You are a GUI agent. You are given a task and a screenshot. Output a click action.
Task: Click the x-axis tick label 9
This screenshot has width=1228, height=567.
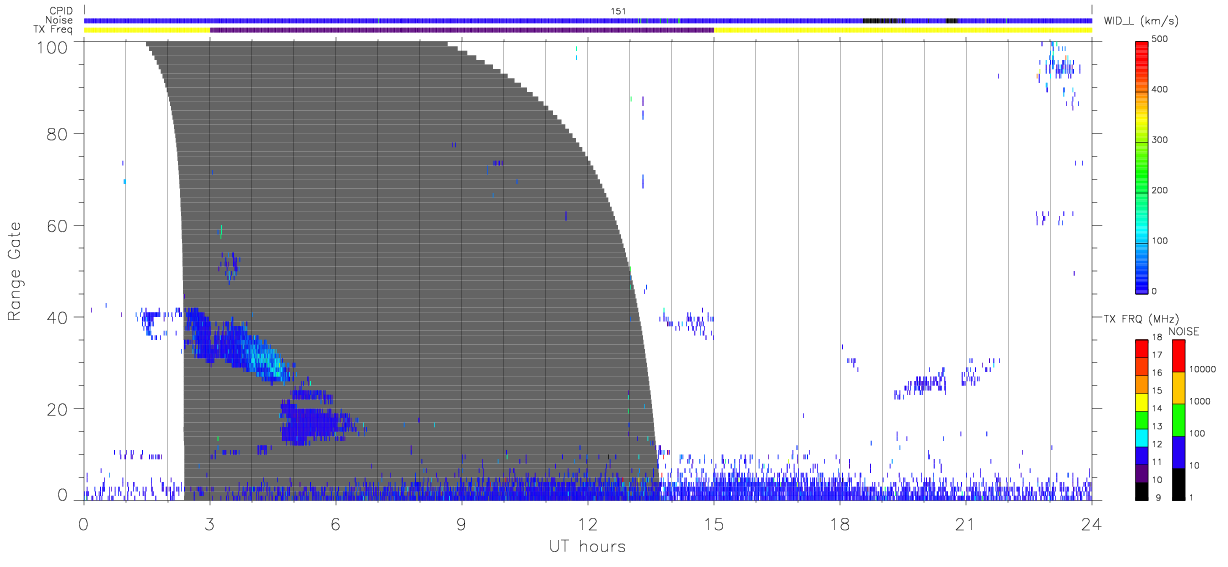tap(462, 524)
